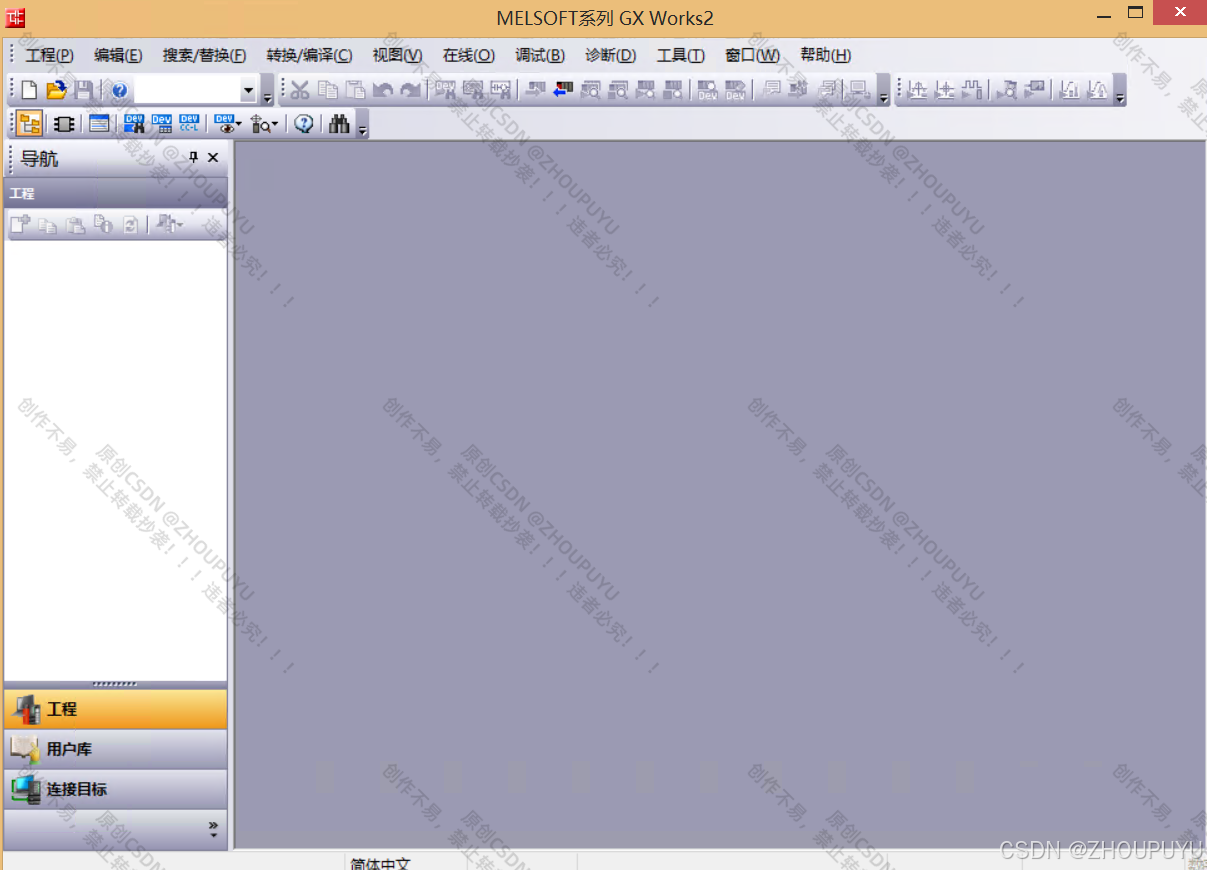Image resolution: width=1207 pixels, height=870 pixels.
Task: Open the 搜索/替换(F) menu
Action: point(204,55)
